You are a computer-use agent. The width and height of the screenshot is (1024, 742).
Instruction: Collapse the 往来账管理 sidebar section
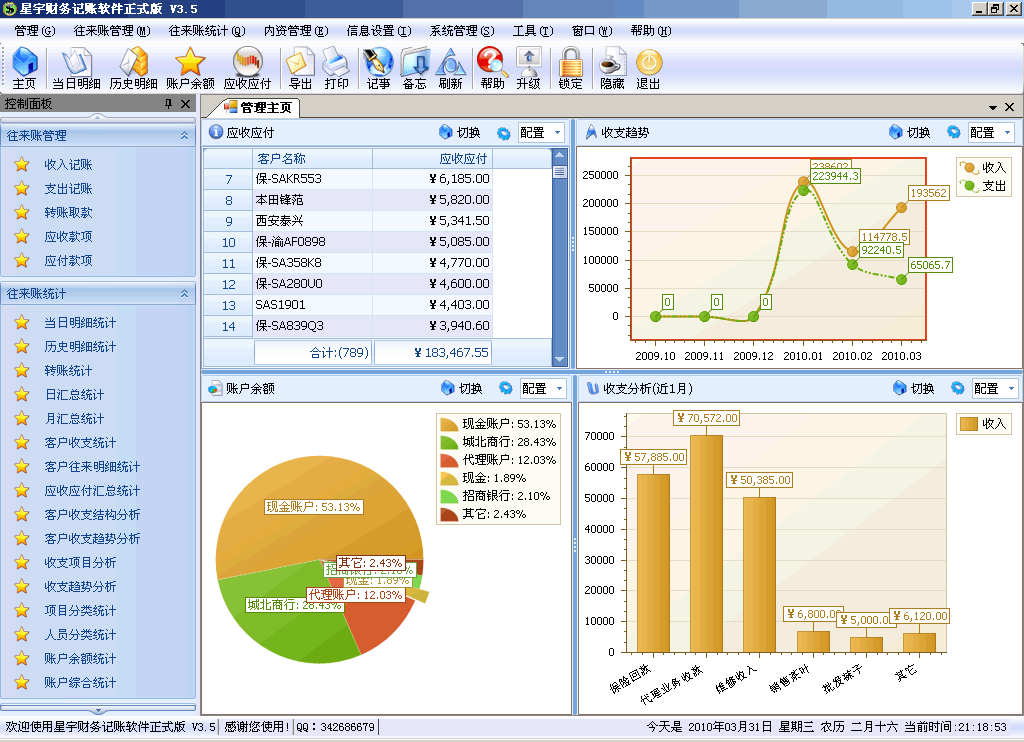click(x=184, y=136)
